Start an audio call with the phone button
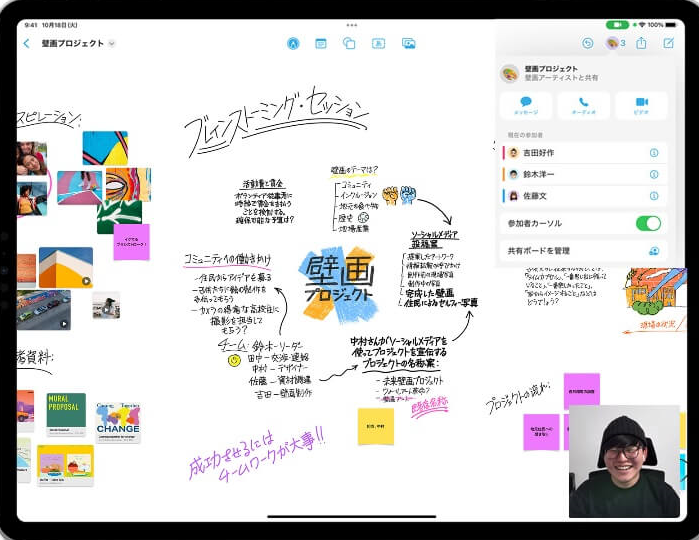Viewport: 699px width, 540px height. click(584, 106)
